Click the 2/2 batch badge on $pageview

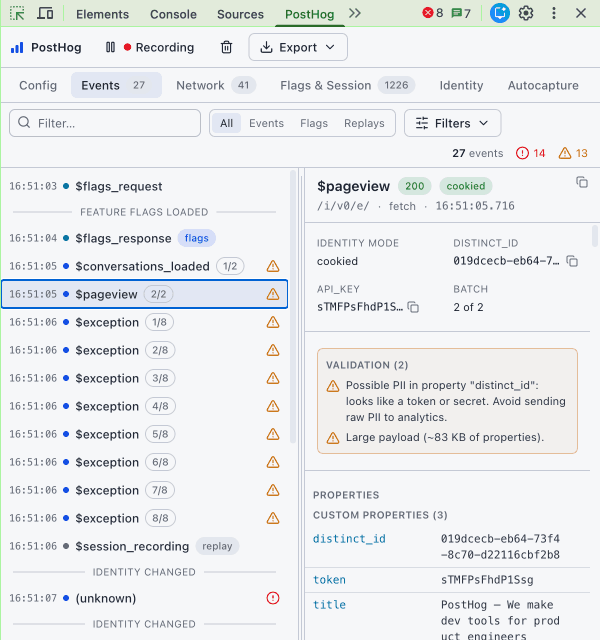[158, 294]
